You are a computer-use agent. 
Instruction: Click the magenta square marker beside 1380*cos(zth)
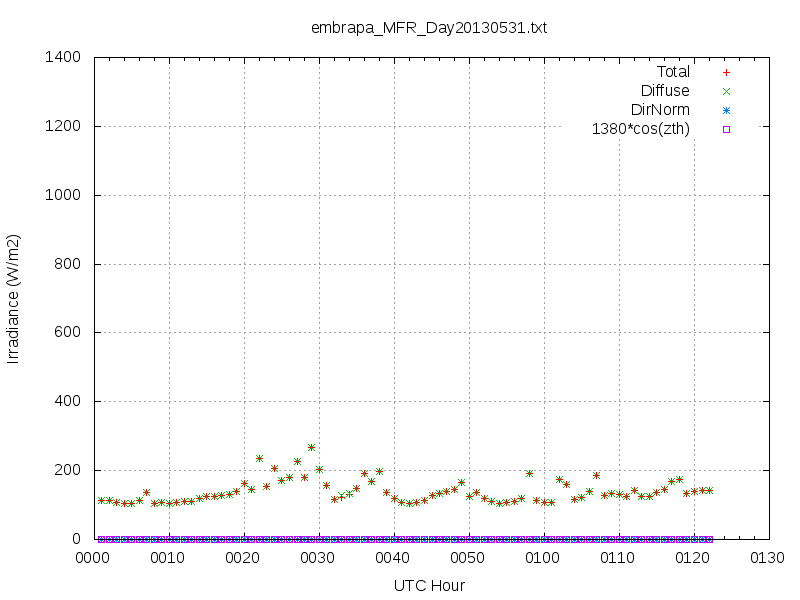(x=727, y=130)
